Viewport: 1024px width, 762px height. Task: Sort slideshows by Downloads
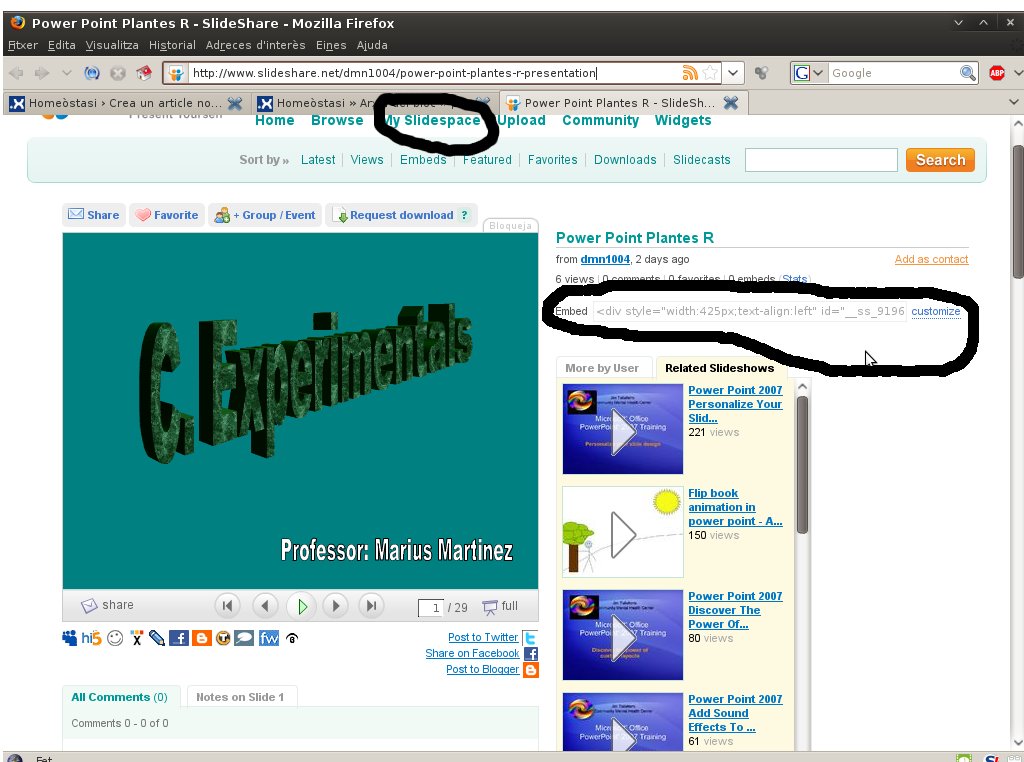(625, 160)
